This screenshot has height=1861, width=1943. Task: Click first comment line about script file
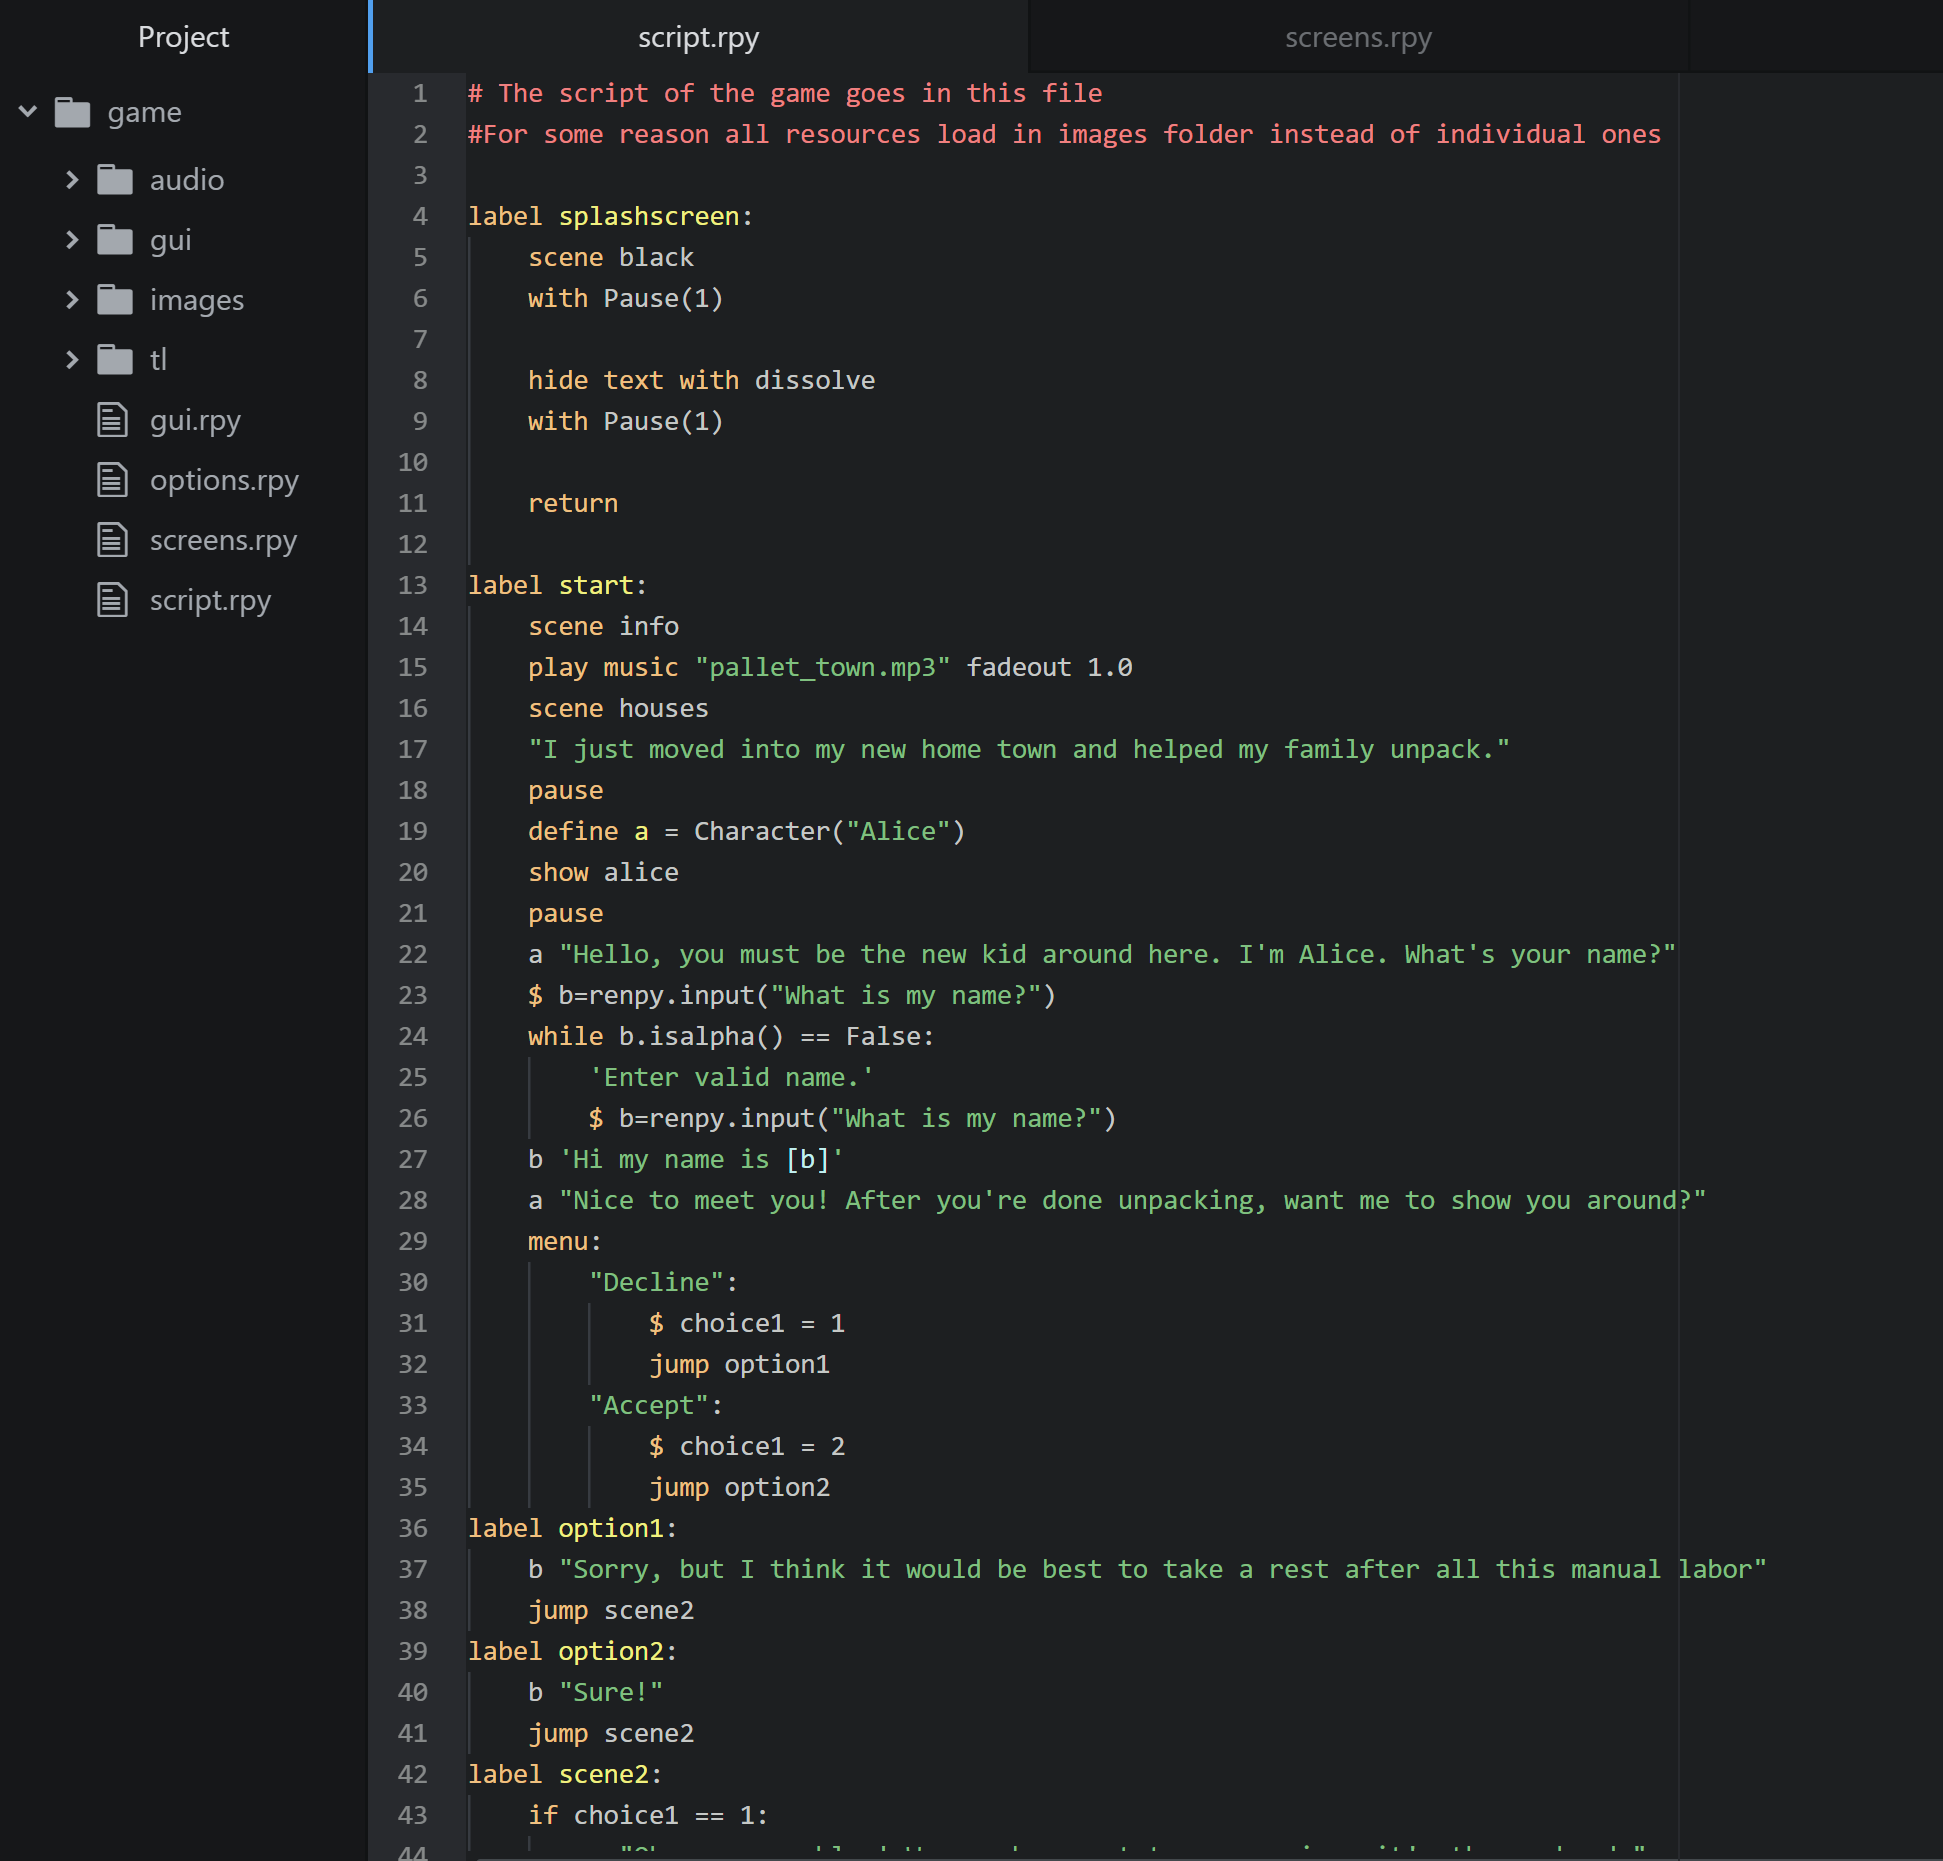[x=785, y=93]
